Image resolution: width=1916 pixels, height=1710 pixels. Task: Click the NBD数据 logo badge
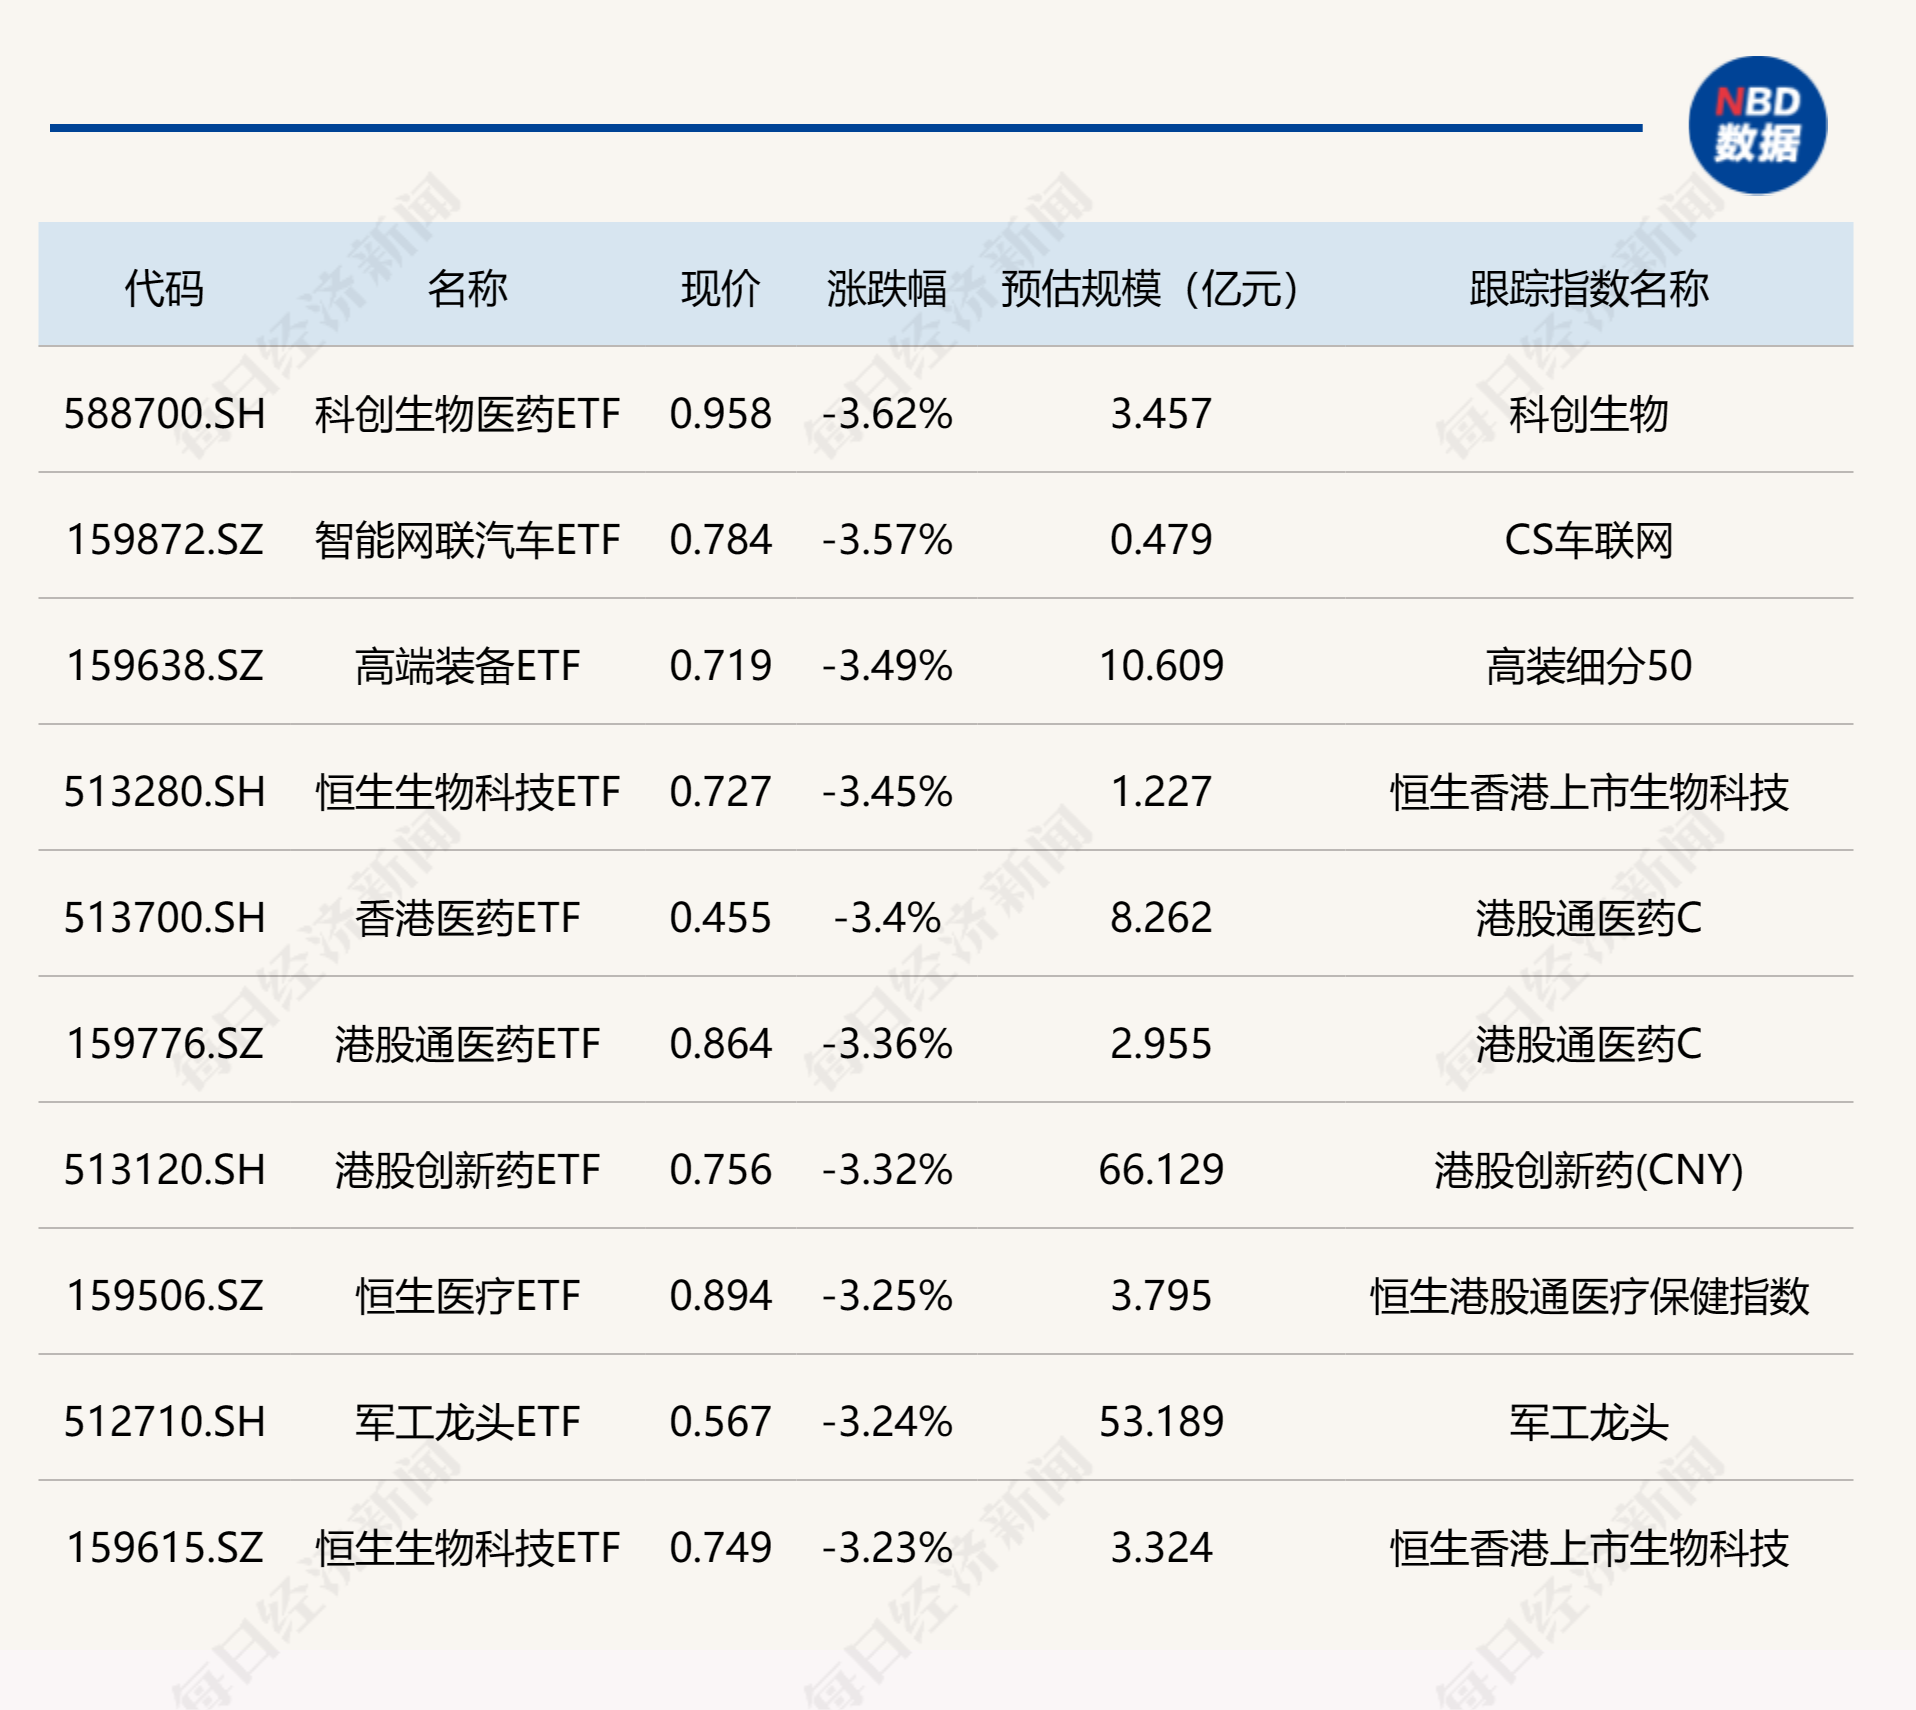coord(1757,125)
